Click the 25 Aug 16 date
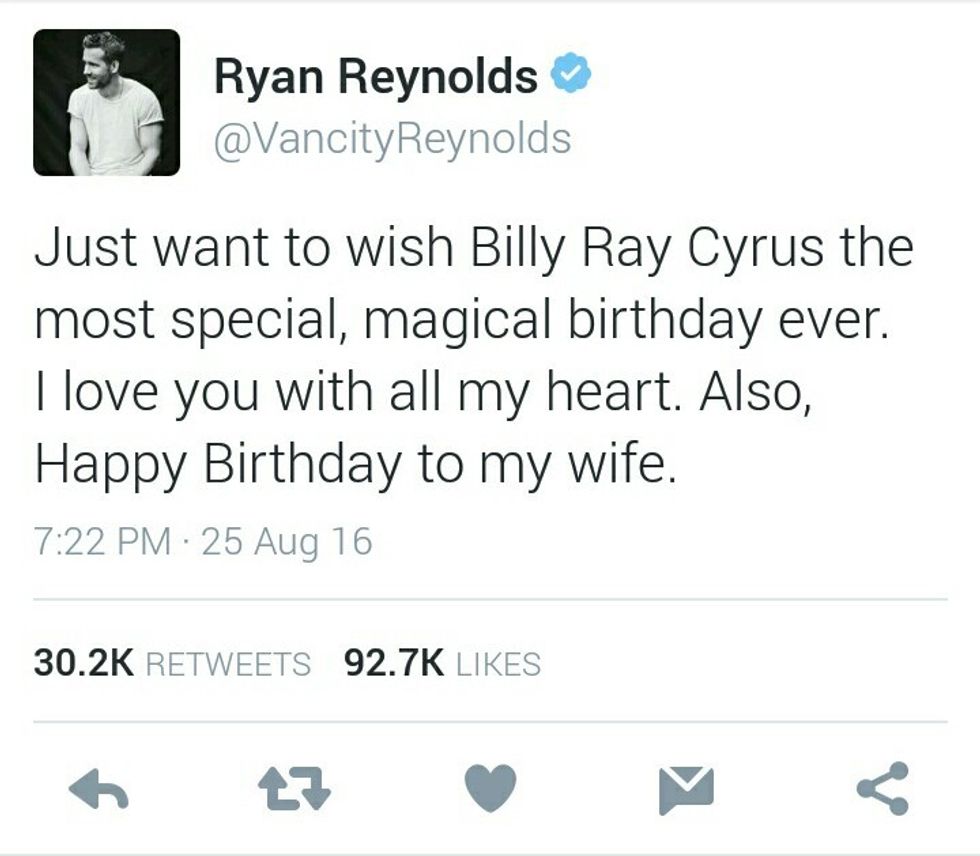Image resolution: width=980 pixels, height=856 pixels. click(287, 541)
